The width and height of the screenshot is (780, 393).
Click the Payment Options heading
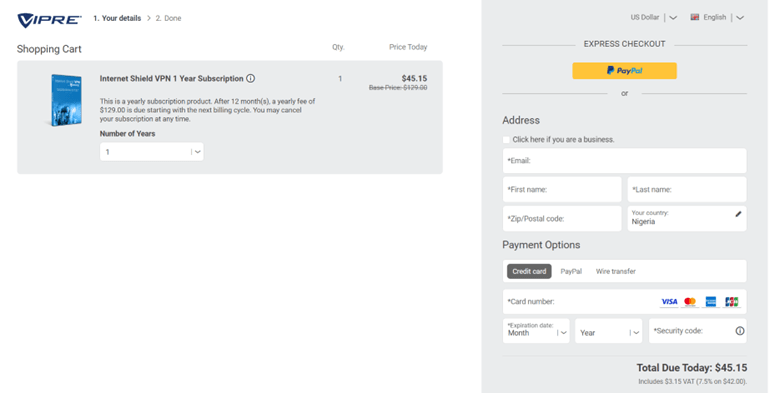(x=541, y=245)
